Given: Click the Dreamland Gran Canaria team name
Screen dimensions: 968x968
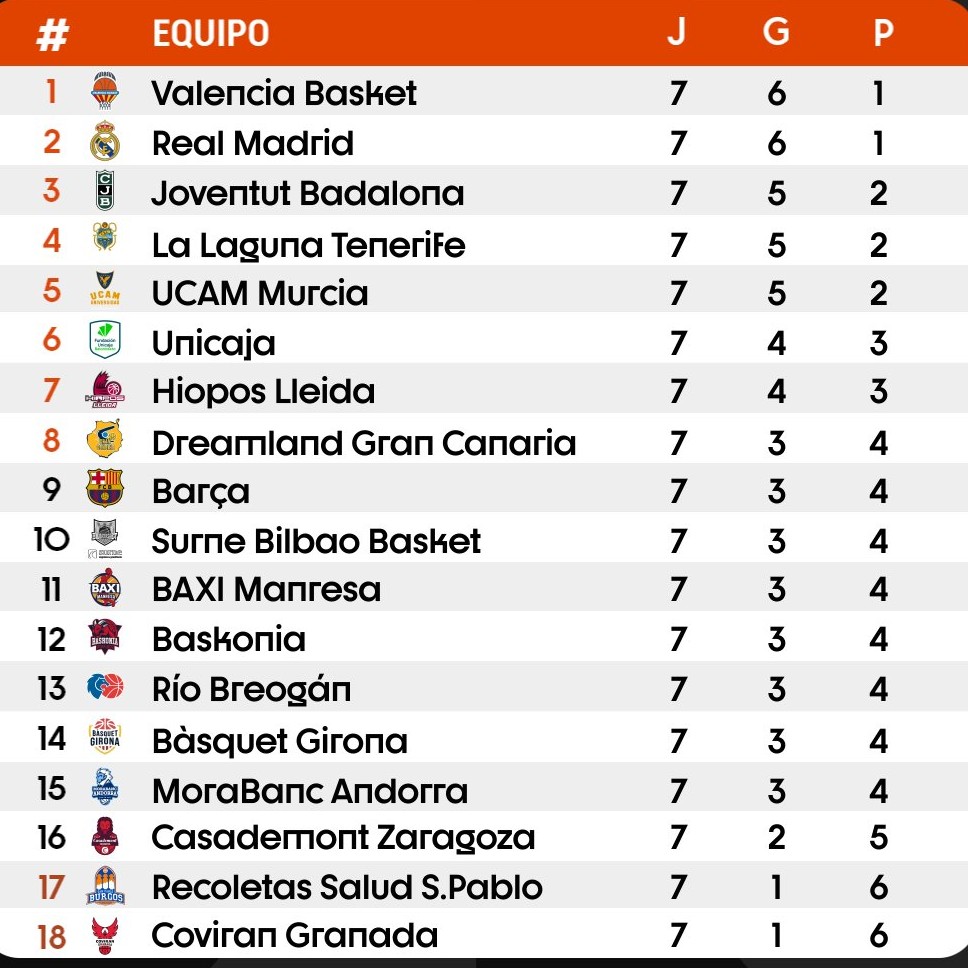Looking at the screenshot, I should point(363,442).
